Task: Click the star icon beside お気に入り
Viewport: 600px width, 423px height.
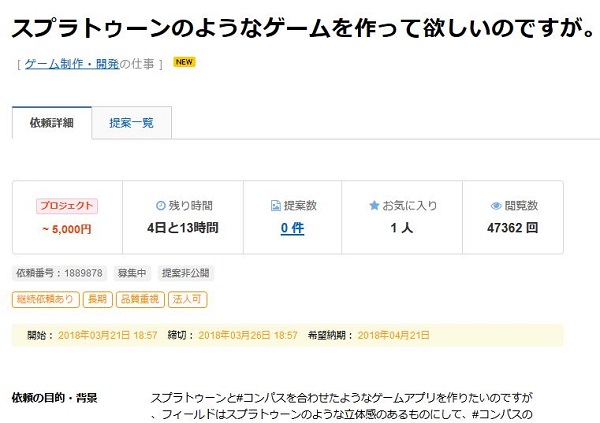Action: (x=374, y=206)
